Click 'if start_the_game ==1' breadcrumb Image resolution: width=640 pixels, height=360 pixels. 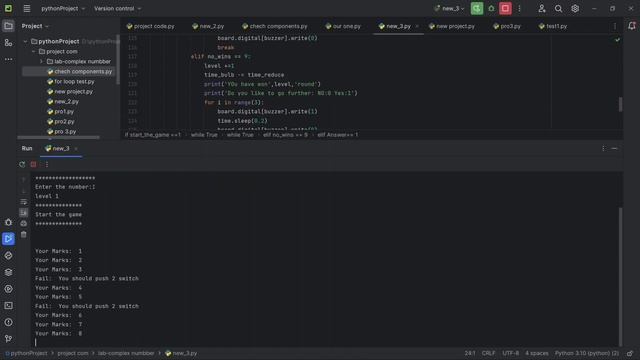(153, 135)
